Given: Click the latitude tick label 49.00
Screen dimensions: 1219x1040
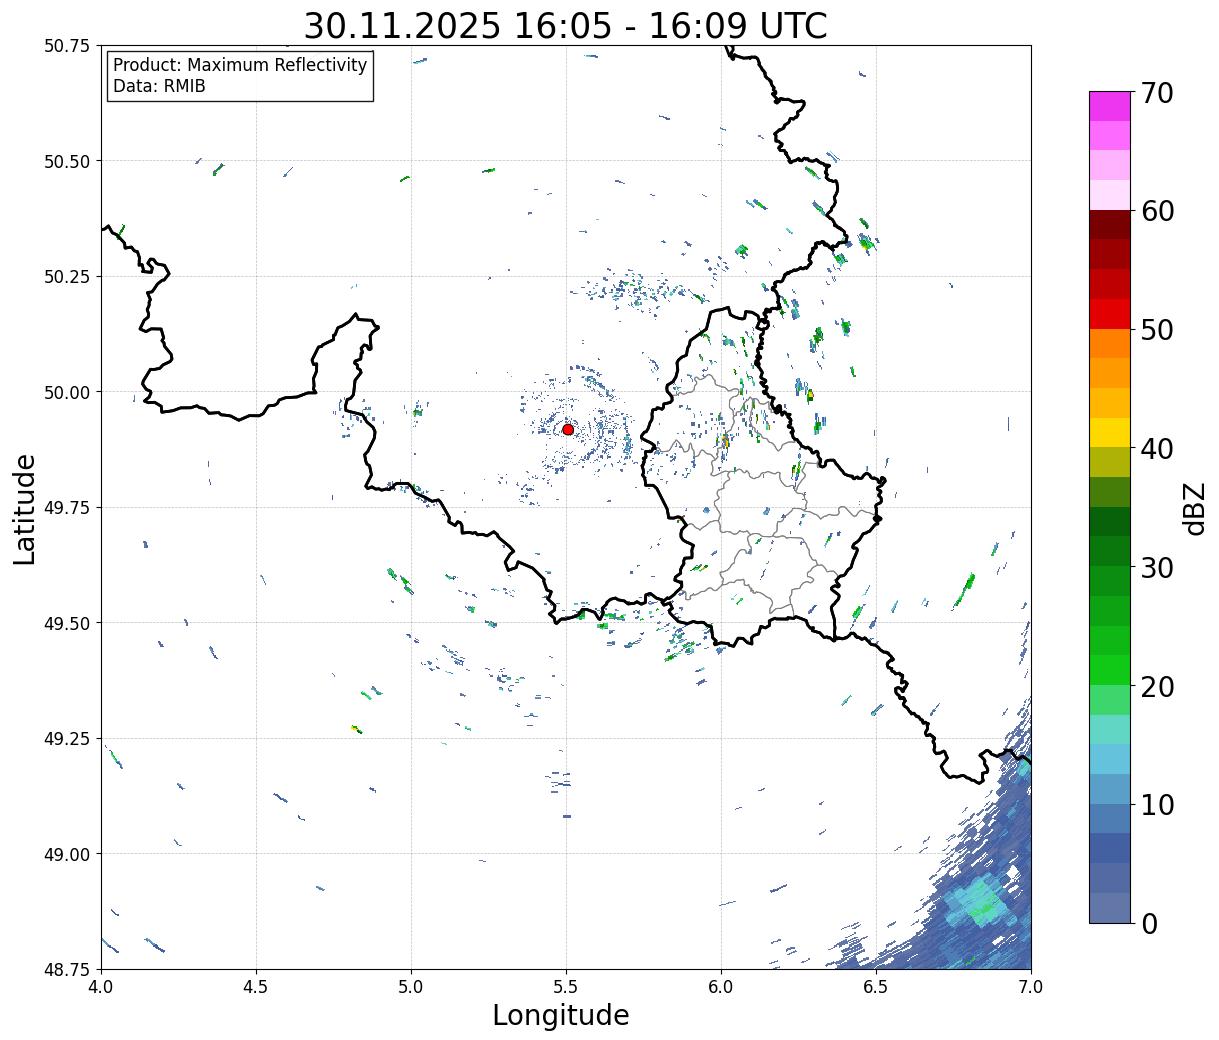Looking at the screenshot, I should (x=66, y=854).
